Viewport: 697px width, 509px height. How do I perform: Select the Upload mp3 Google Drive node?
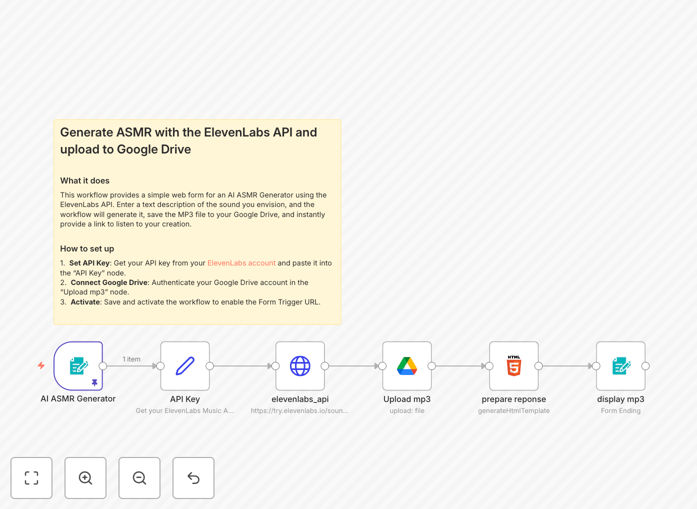click(x=407, y=366)
